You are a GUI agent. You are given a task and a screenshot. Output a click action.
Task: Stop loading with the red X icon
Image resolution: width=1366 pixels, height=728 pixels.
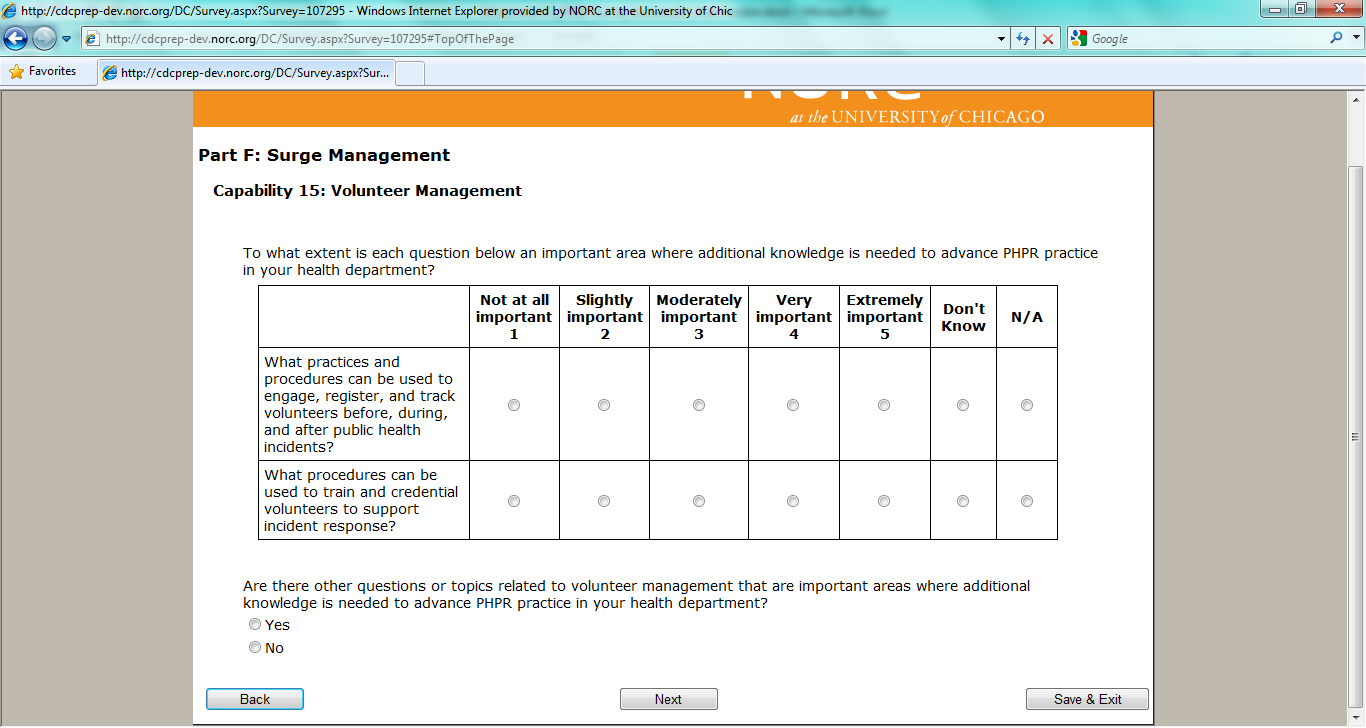(x=1048, y=39)
